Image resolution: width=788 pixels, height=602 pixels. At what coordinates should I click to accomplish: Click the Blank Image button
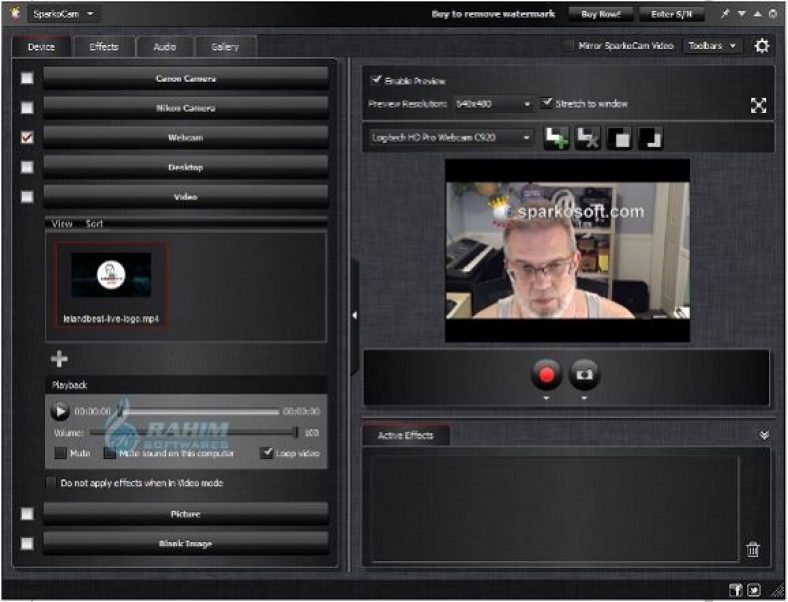pos(186,544)
